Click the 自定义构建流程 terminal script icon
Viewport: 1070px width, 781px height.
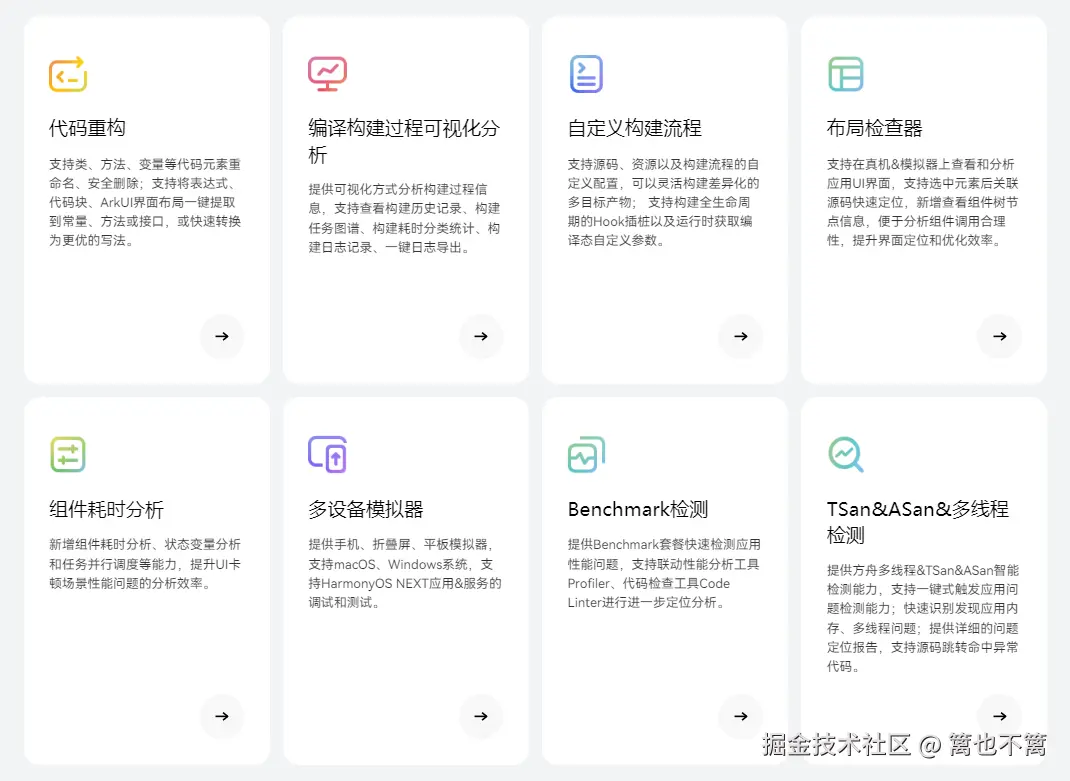pos(586,74)
